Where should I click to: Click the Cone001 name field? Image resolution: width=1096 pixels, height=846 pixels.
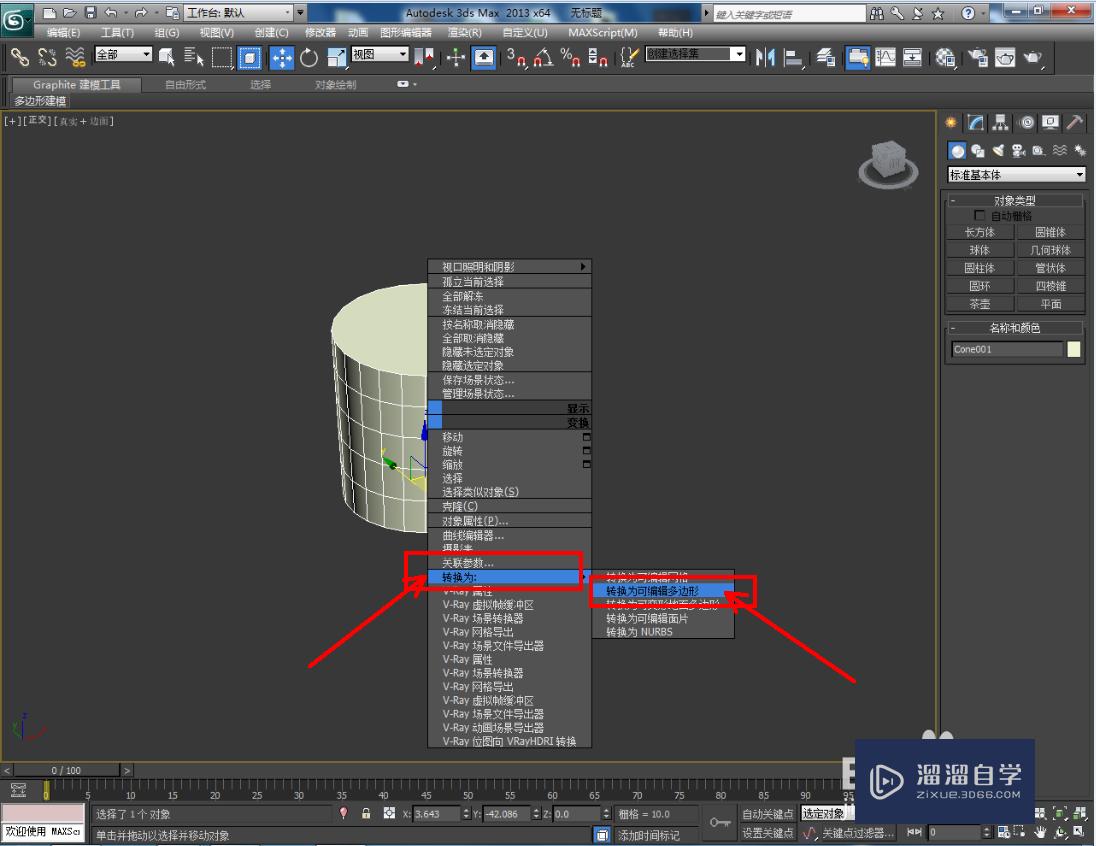pos(1007,350)
